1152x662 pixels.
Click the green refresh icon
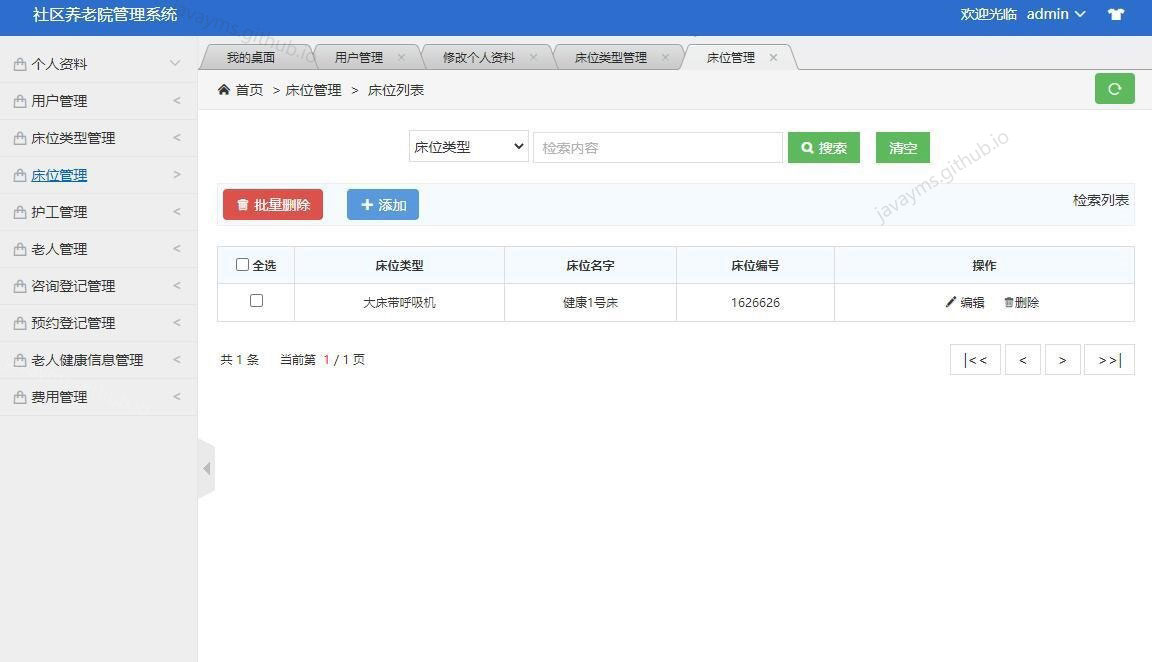[x=1114, y=88]
